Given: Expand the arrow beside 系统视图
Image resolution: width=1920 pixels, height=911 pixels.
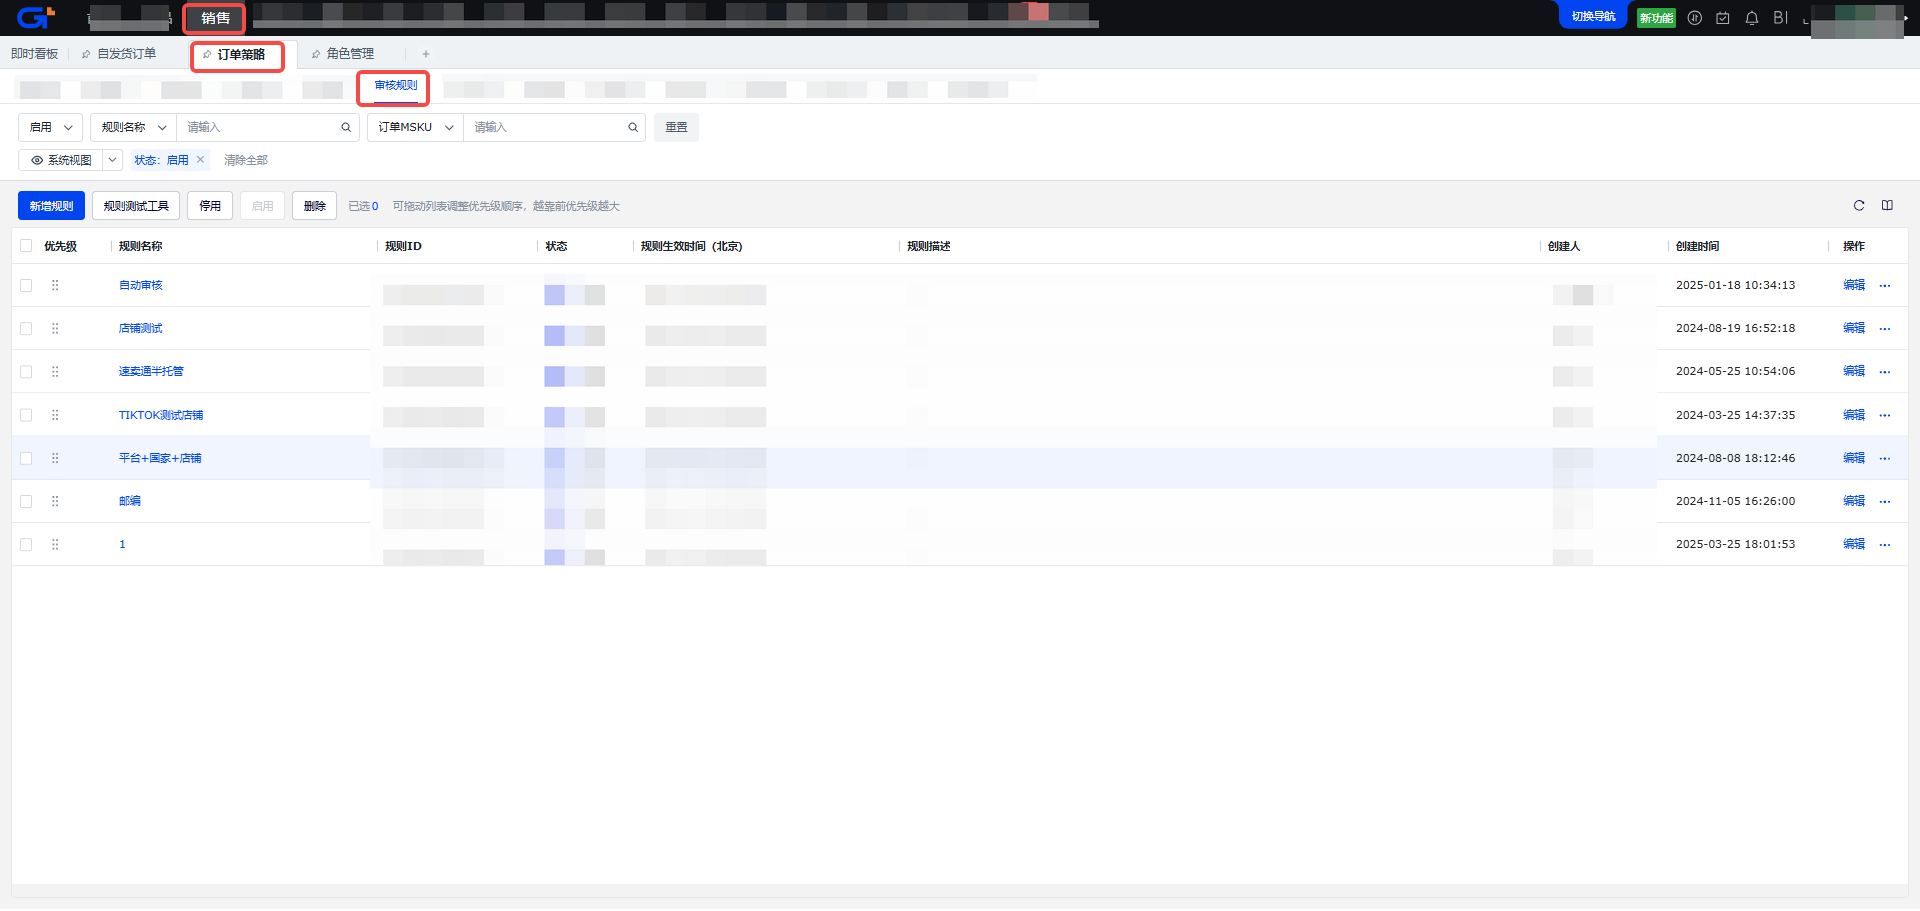Looking at the screenshot, I should pos(113,160).
